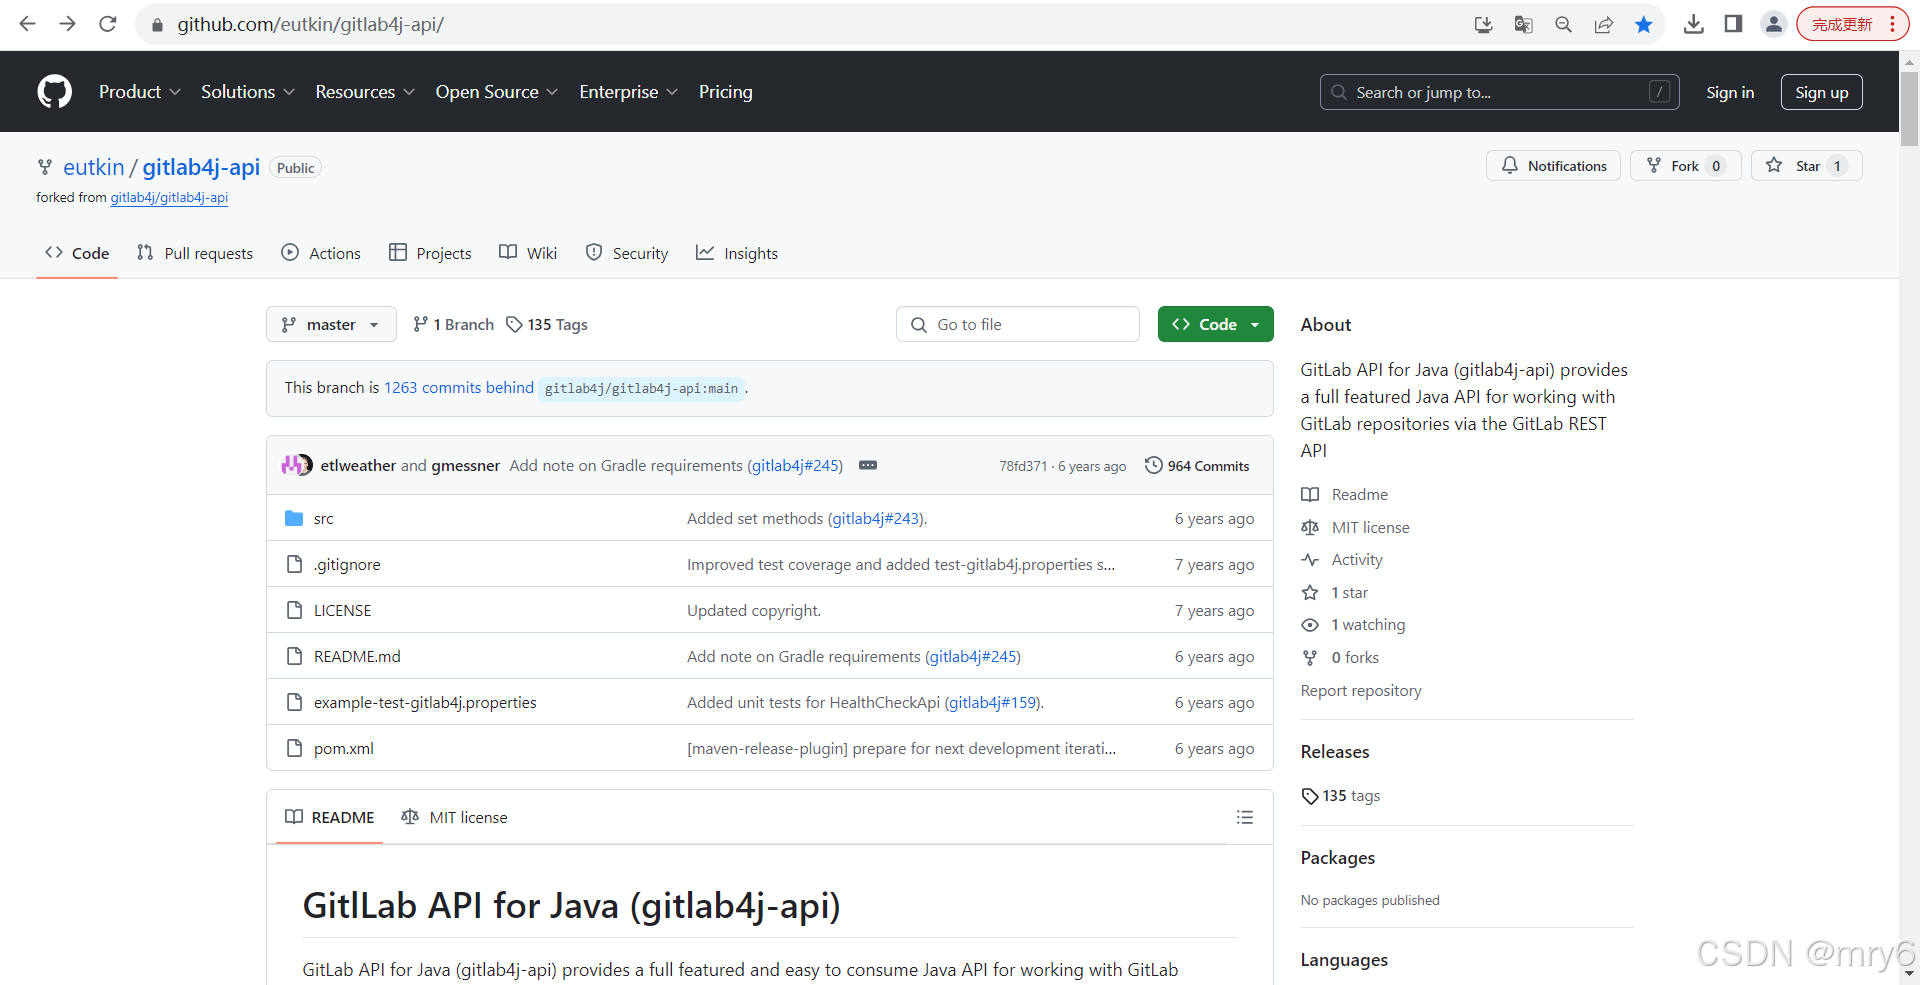View the 1 Branch link
The image size is (1920, 985).
(453, 324)
